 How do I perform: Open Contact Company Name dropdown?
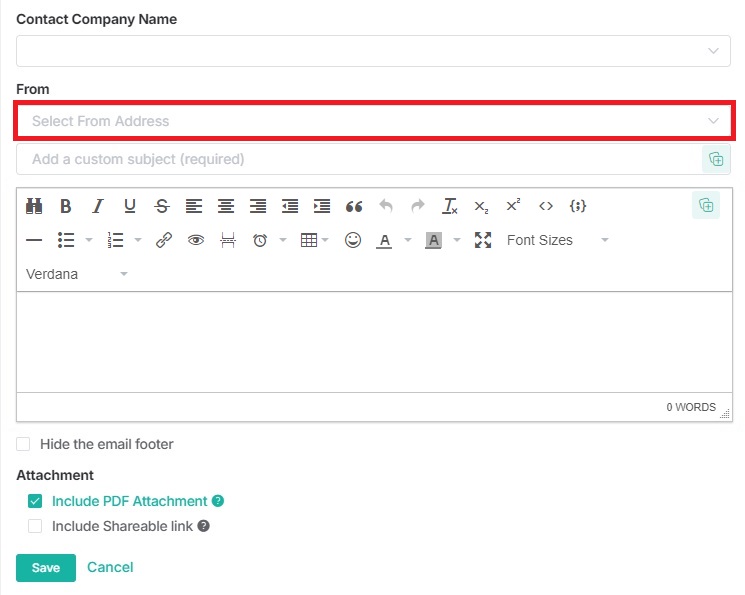pyautogui.click(x=373, y=51)
